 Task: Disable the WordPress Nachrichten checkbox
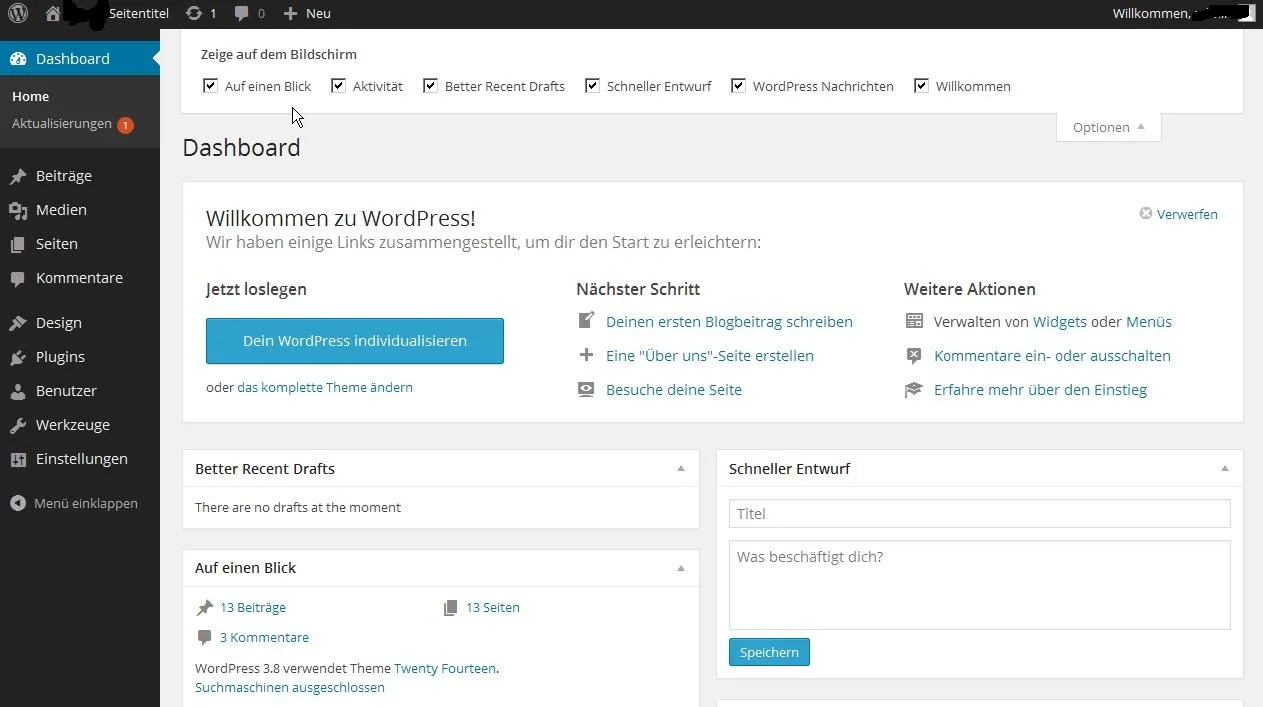738,86
